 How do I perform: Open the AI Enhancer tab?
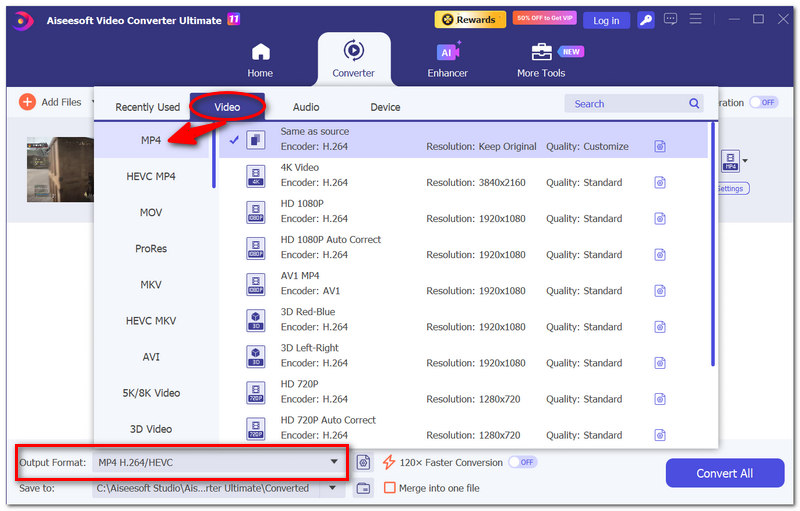[x=447, y=60]
